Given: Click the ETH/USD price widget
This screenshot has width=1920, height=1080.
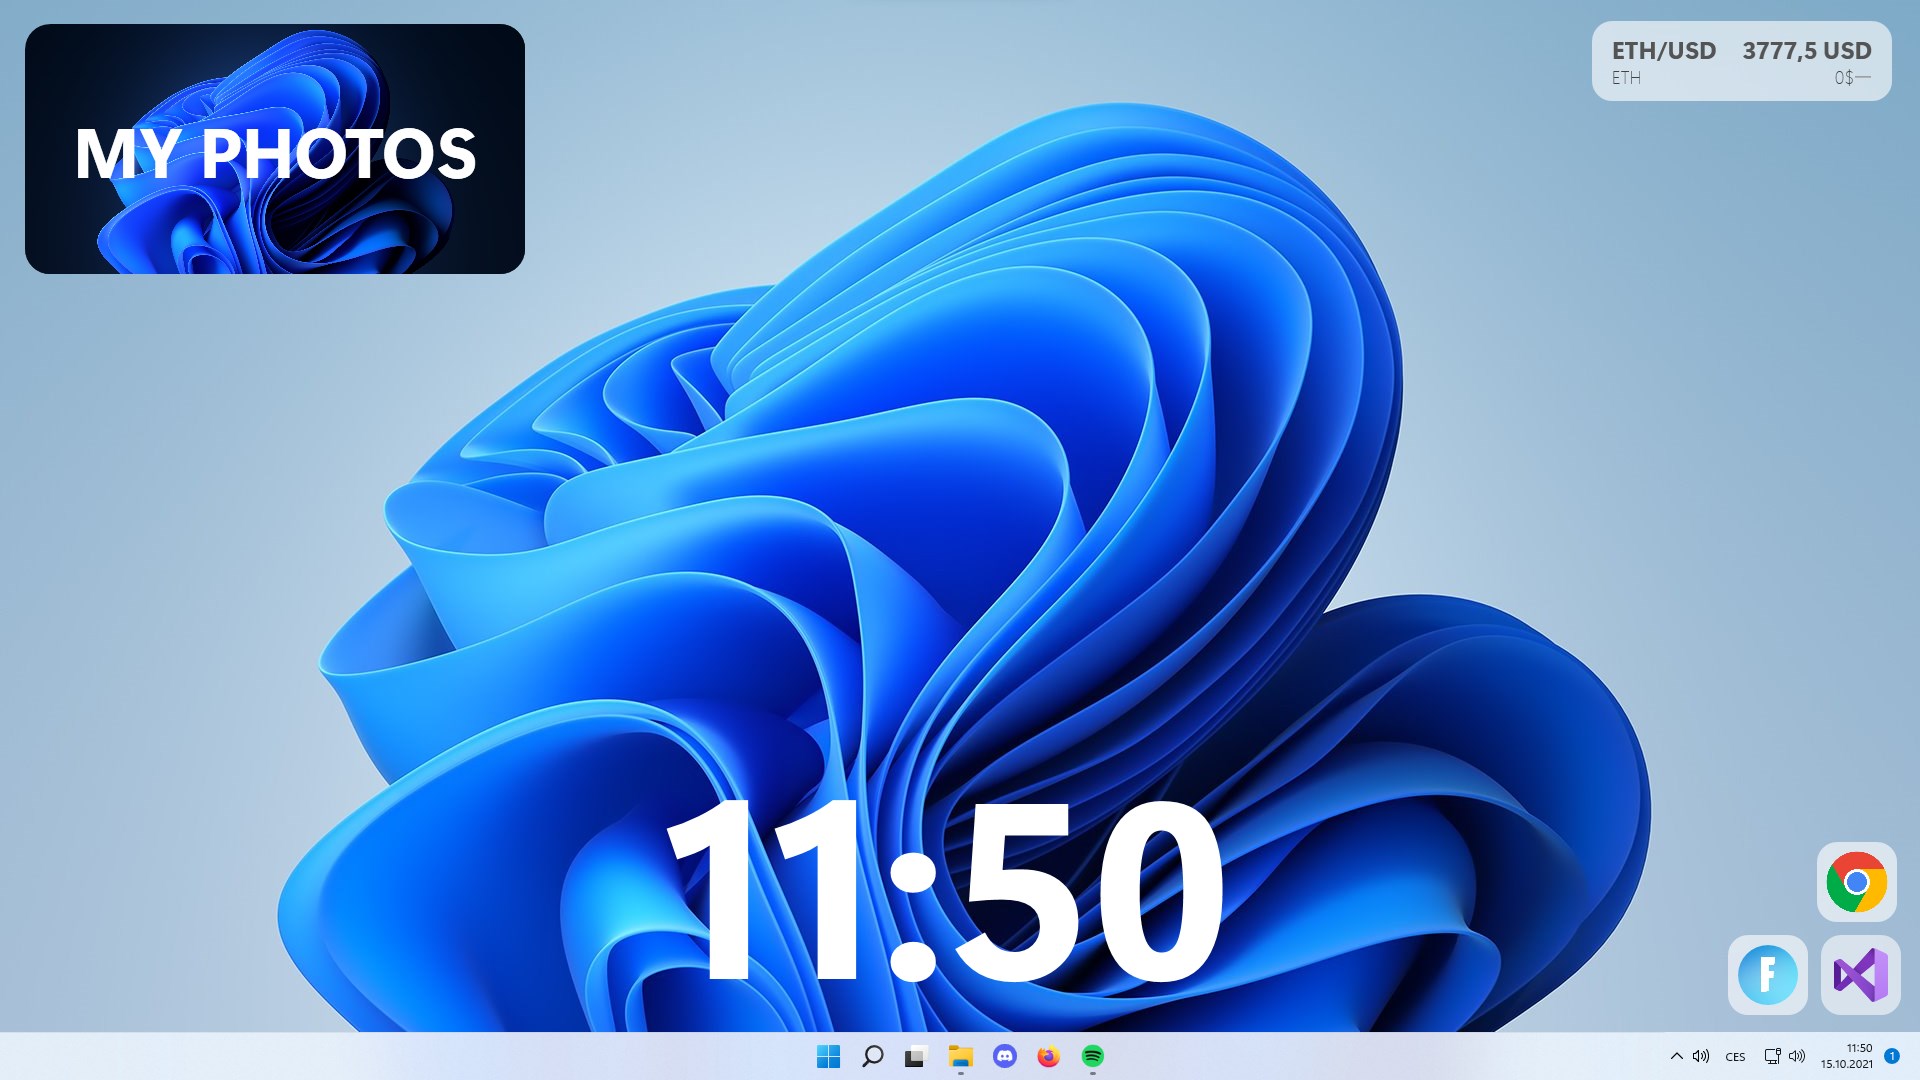Looking at the screenshot, I should (1741, 61).
